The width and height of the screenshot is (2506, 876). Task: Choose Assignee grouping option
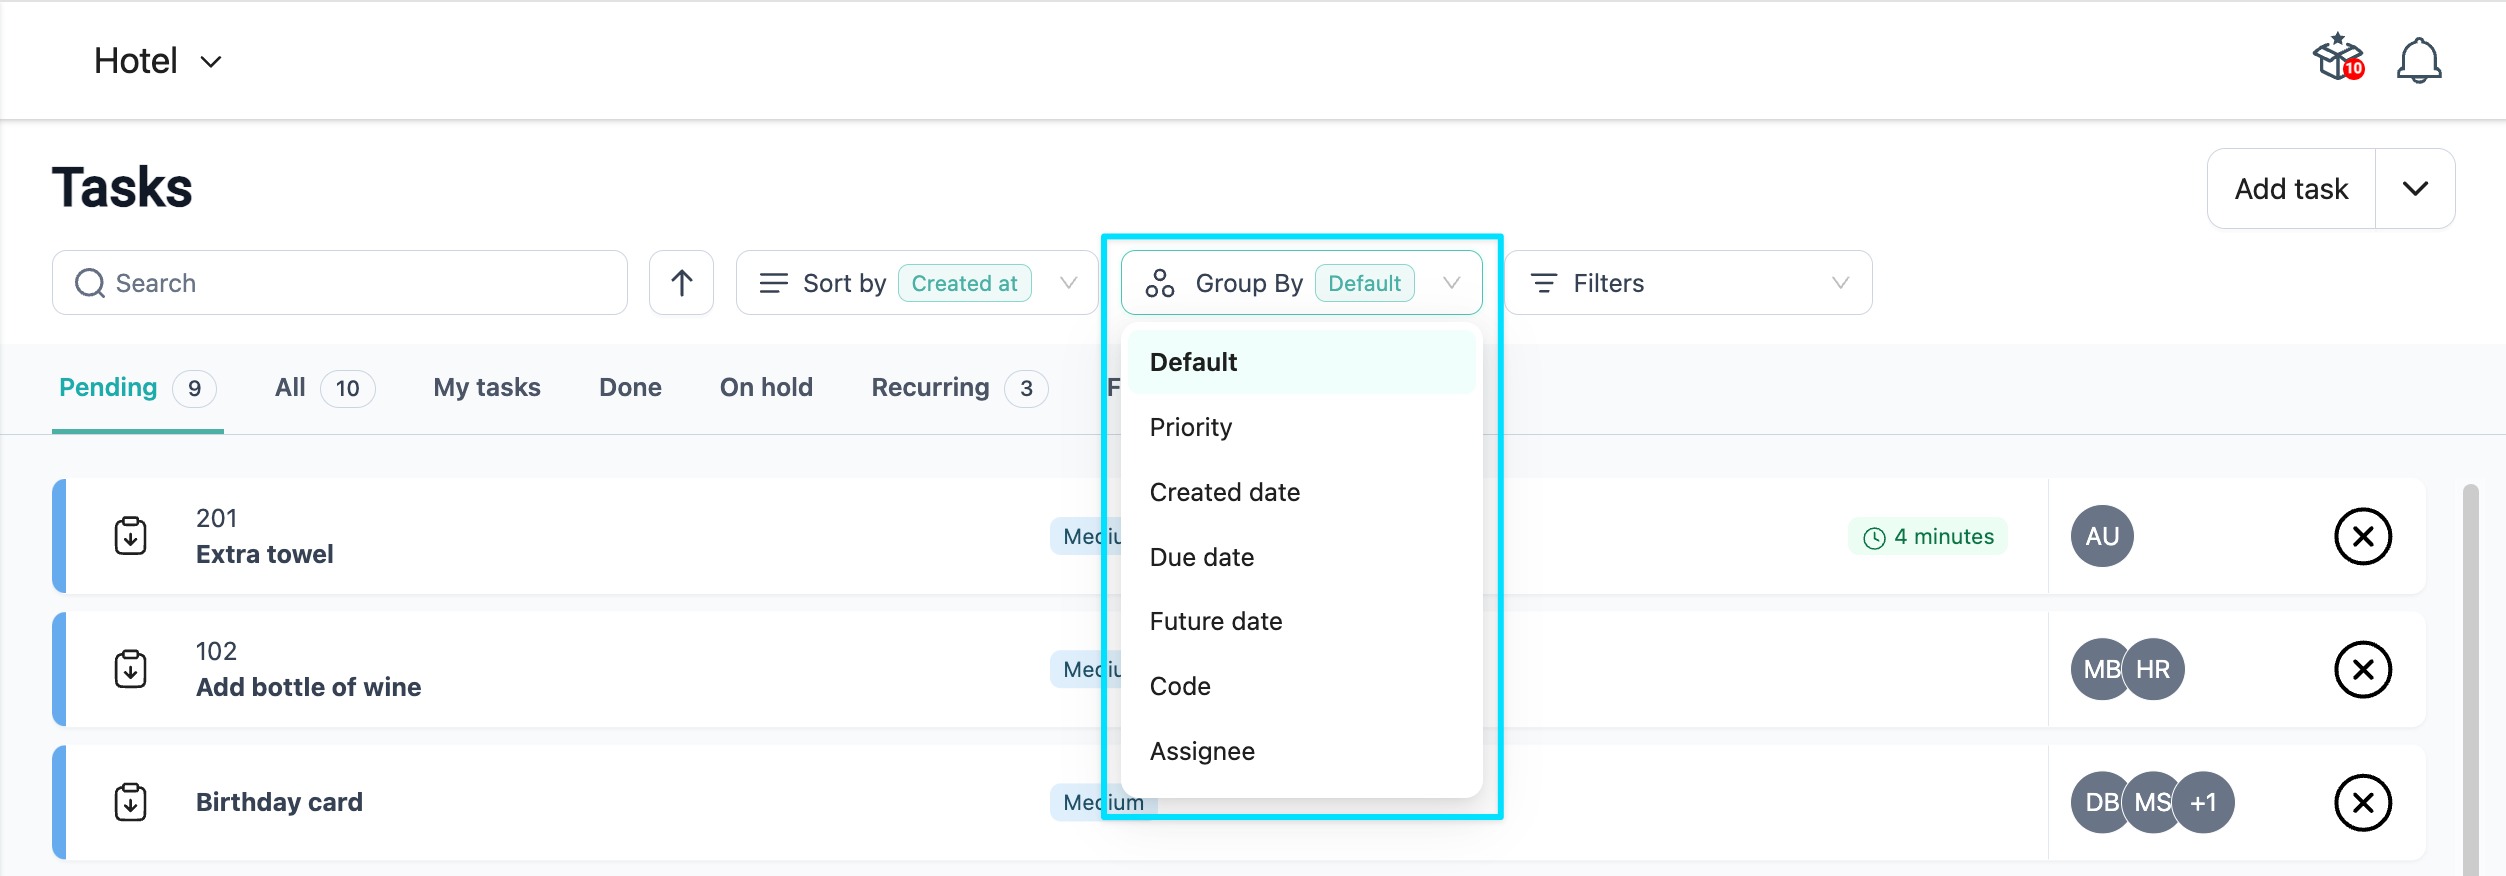pos(1201,751)
